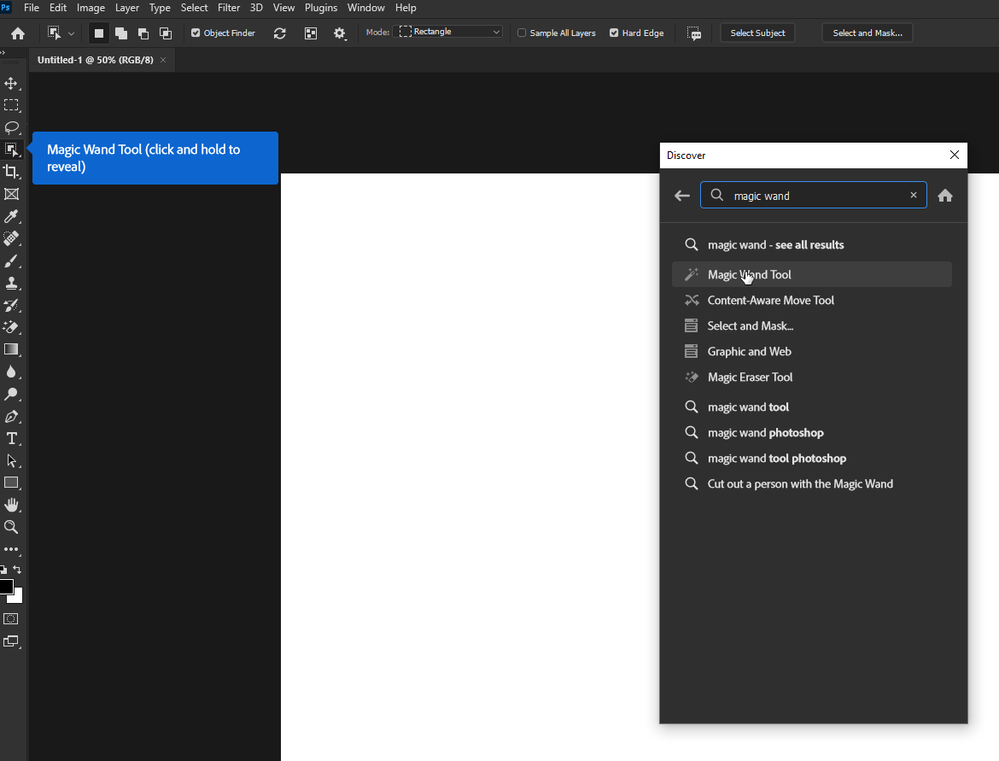The height and width of the screenshot is (761, 999).
Task: Expand the tool preset picker arrow
Action: click(x=71, y=34)
